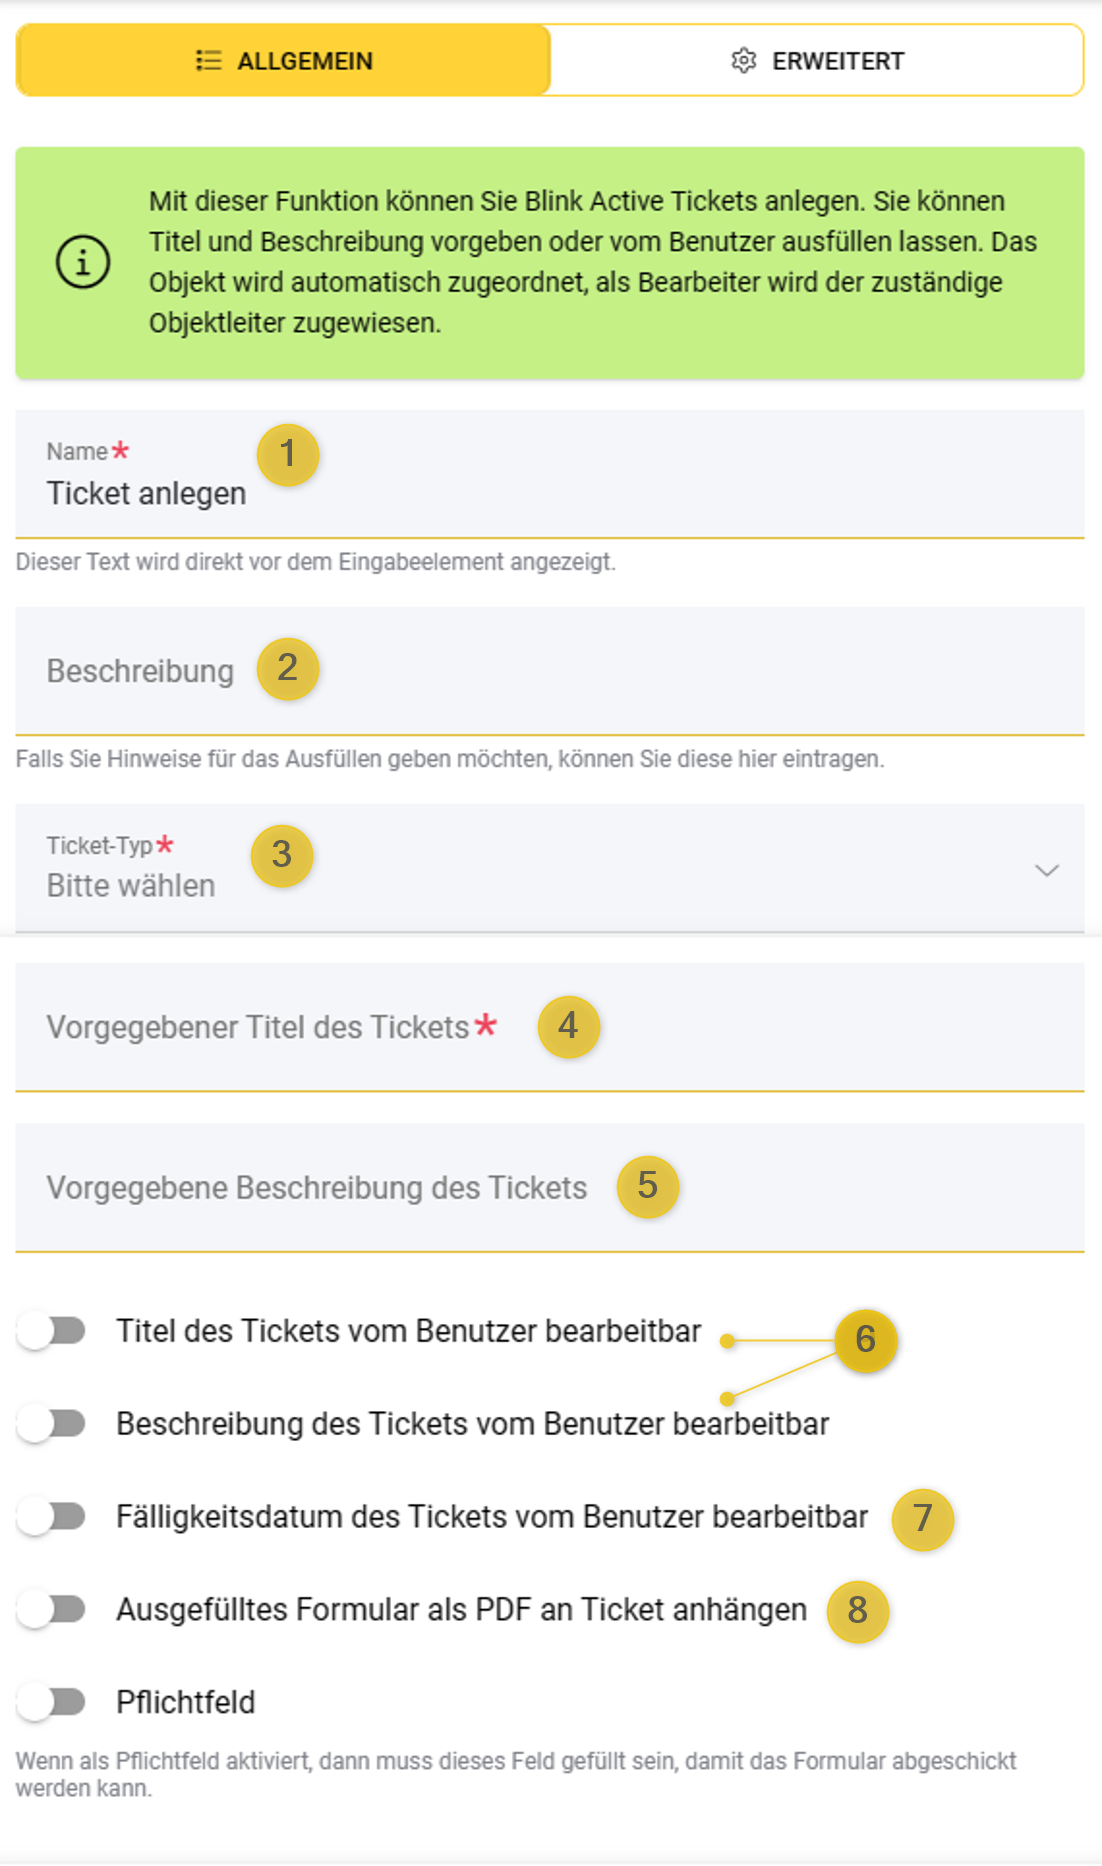Click yellow marker number 1 badge
This screenshot has width=1102, height=1866.
pyautogui.click(x=288, y=455)
